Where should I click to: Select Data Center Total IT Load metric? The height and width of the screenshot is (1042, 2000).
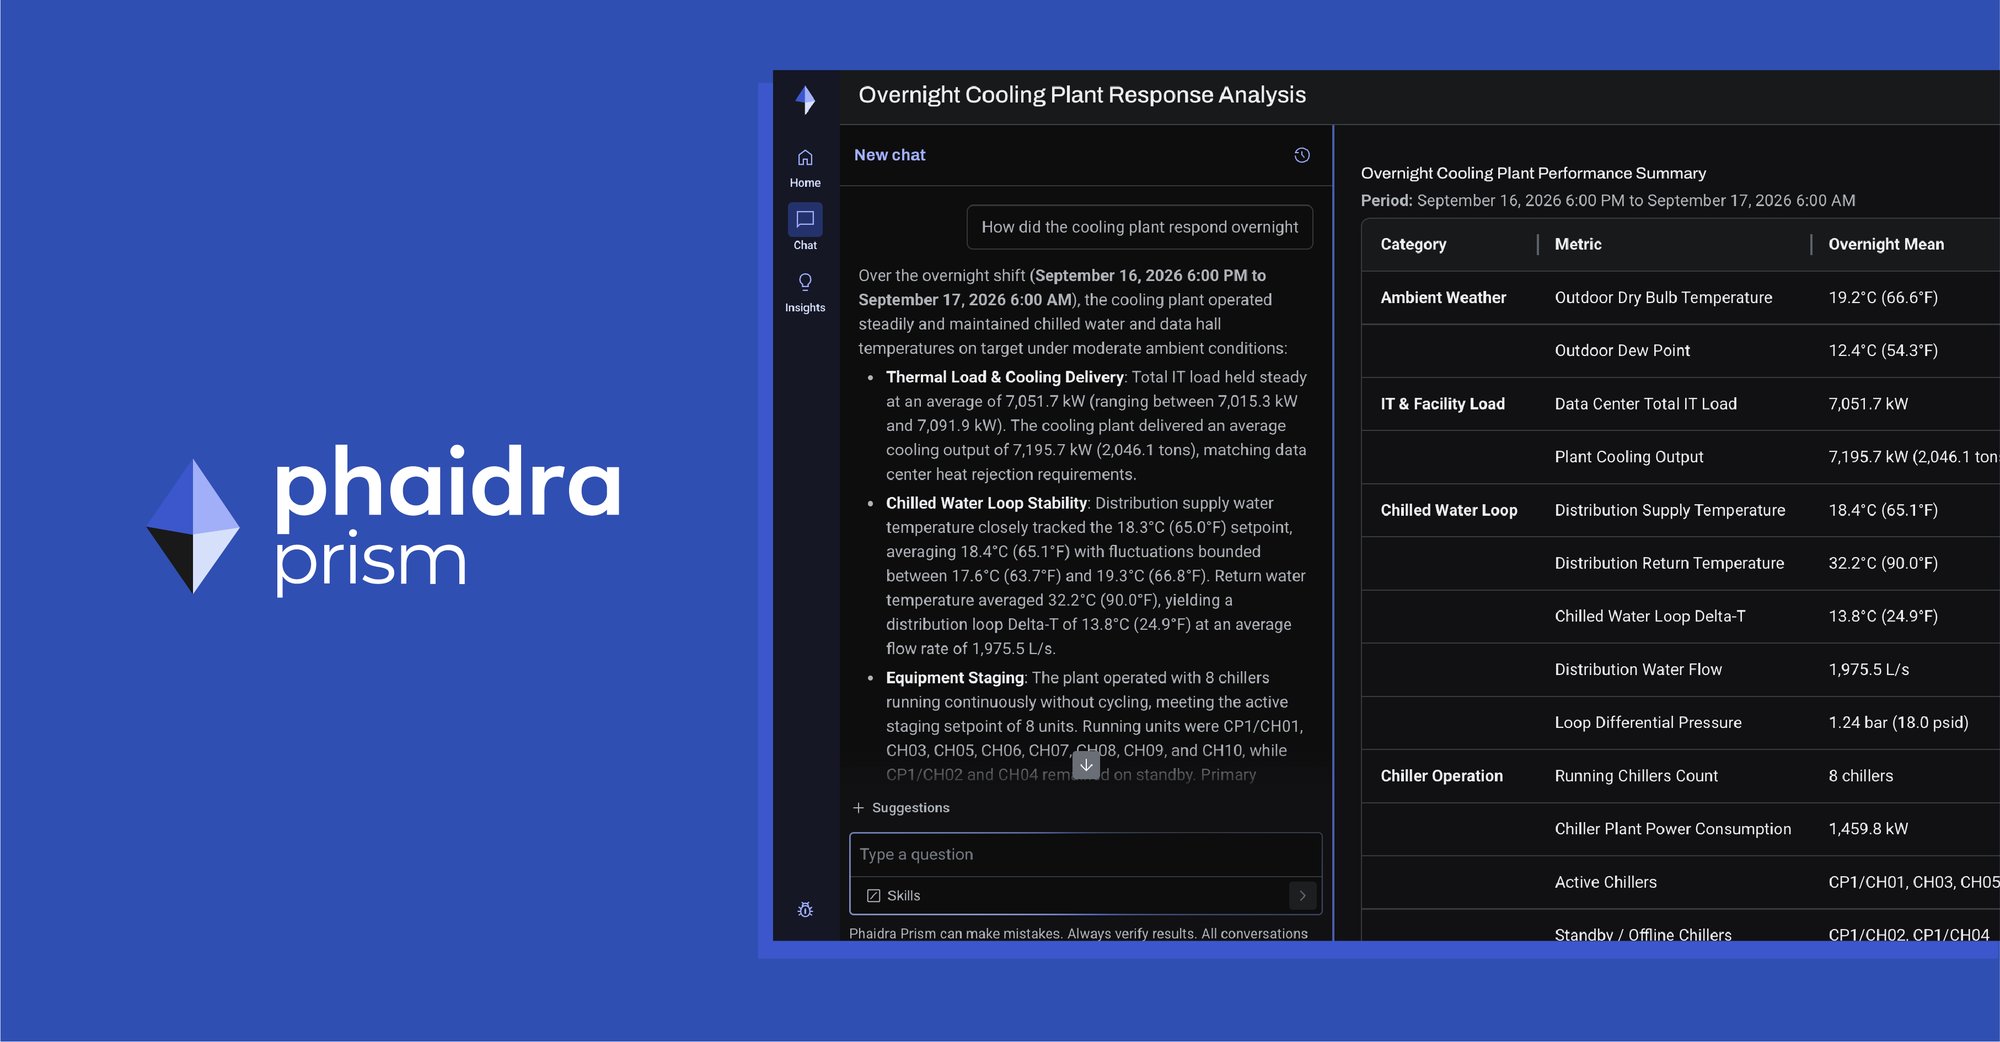coord(1645,404)
